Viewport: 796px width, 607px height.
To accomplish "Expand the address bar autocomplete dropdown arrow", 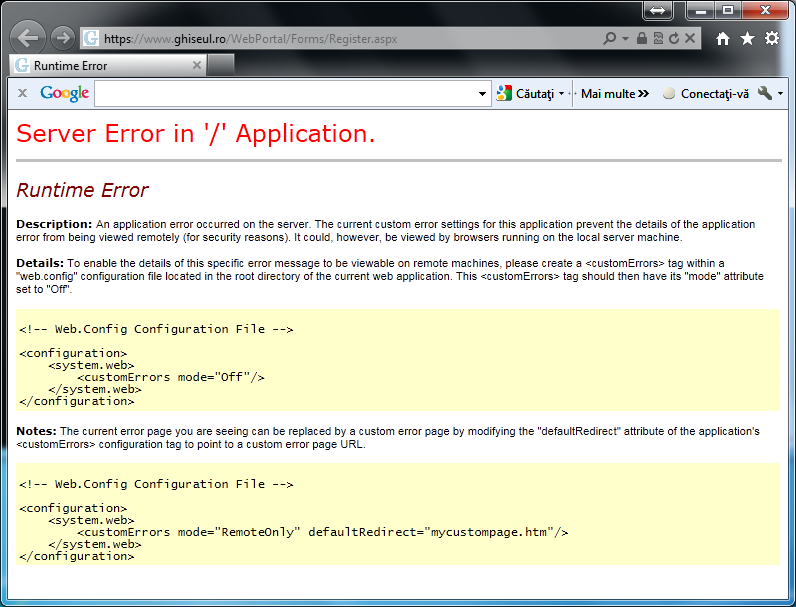I will coord(626,38).
